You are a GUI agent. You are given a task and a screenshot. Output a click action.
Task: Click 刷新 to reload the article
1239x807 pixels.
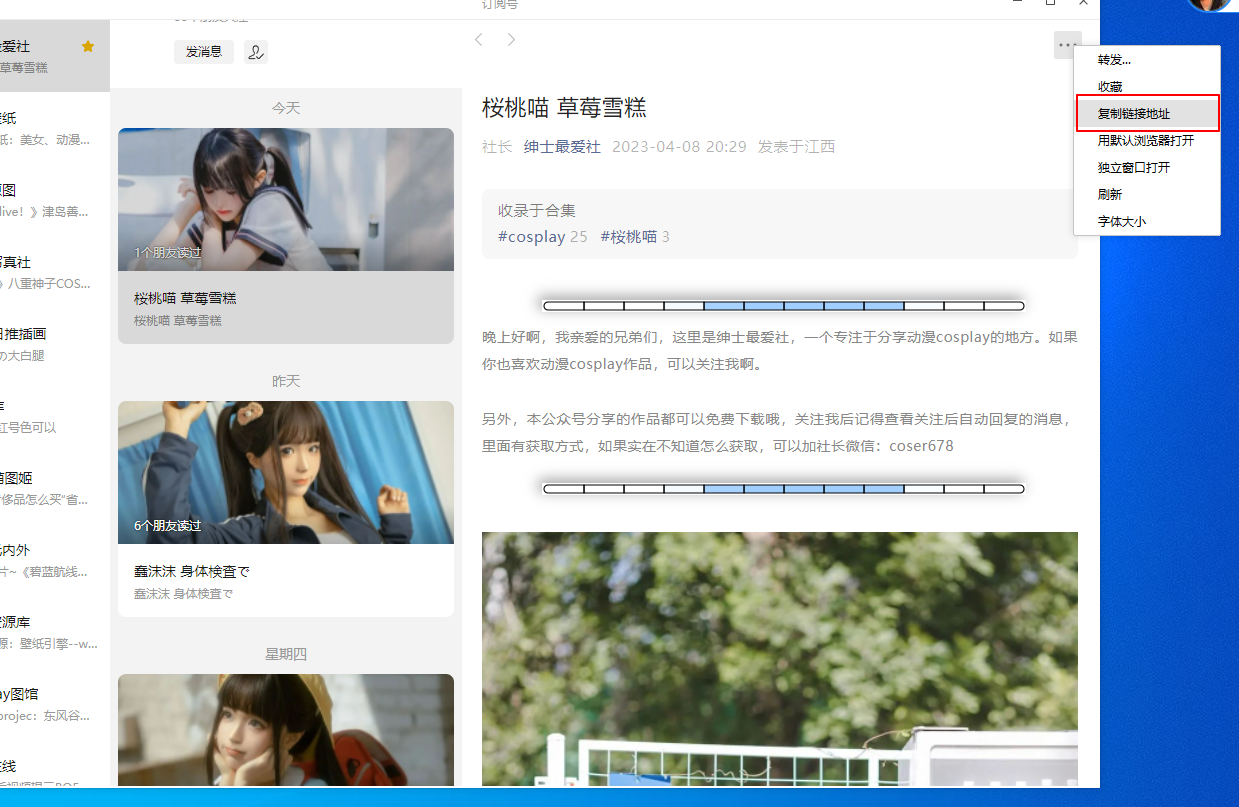pyautogui.click(x=1110, y=195)
